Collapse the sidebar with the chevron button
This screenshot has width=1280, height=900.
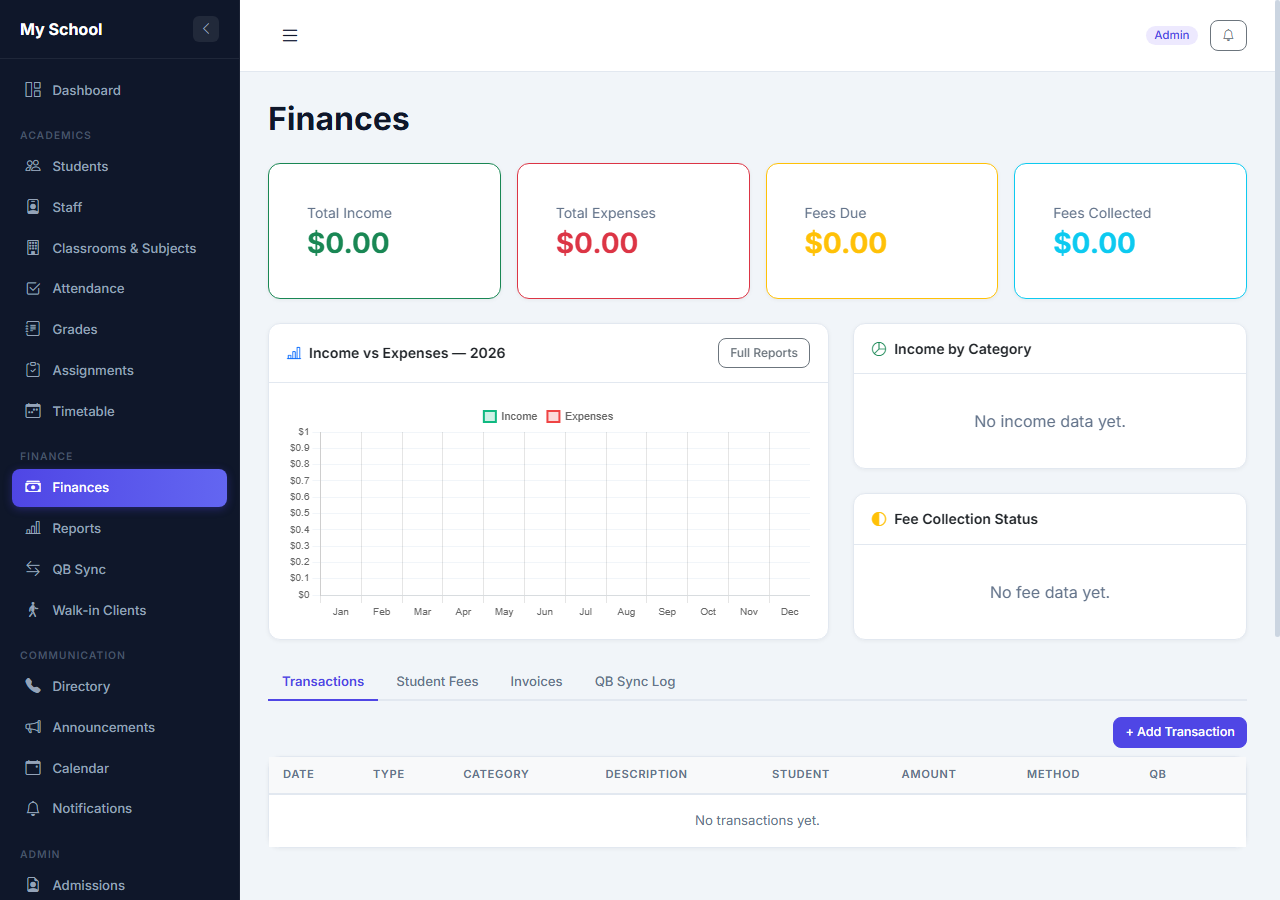[206, 29]
